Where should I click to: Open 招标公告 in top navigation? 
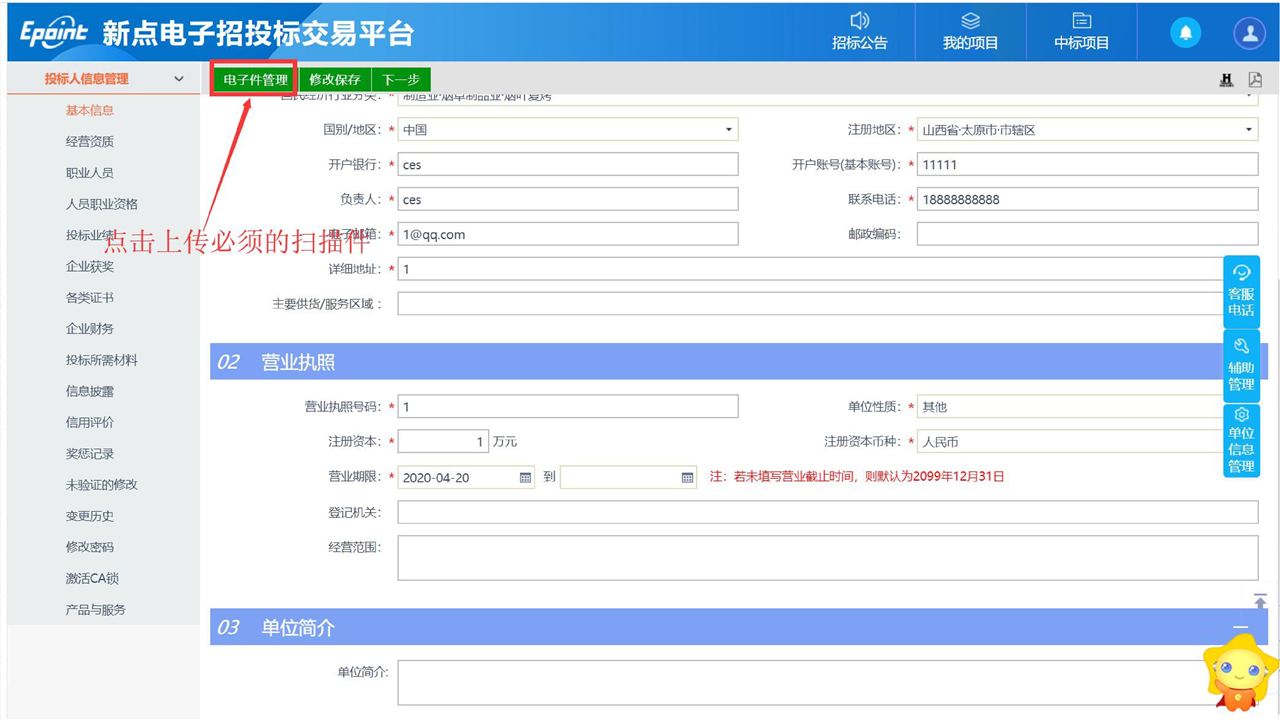859,32
